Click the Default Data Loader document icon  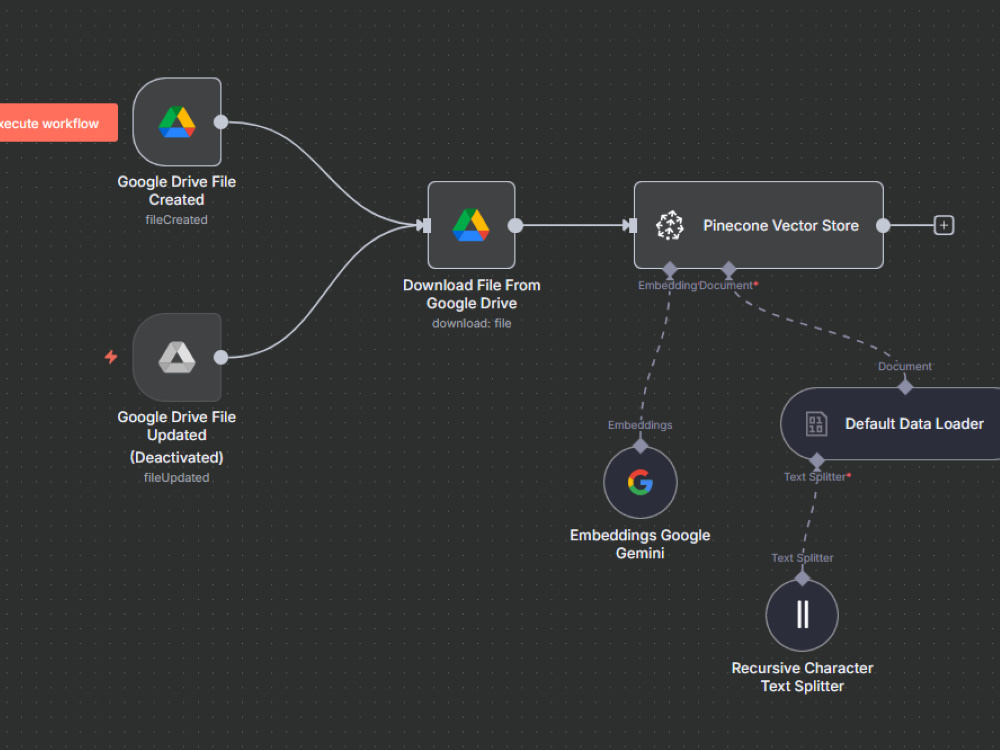(816, 424)
